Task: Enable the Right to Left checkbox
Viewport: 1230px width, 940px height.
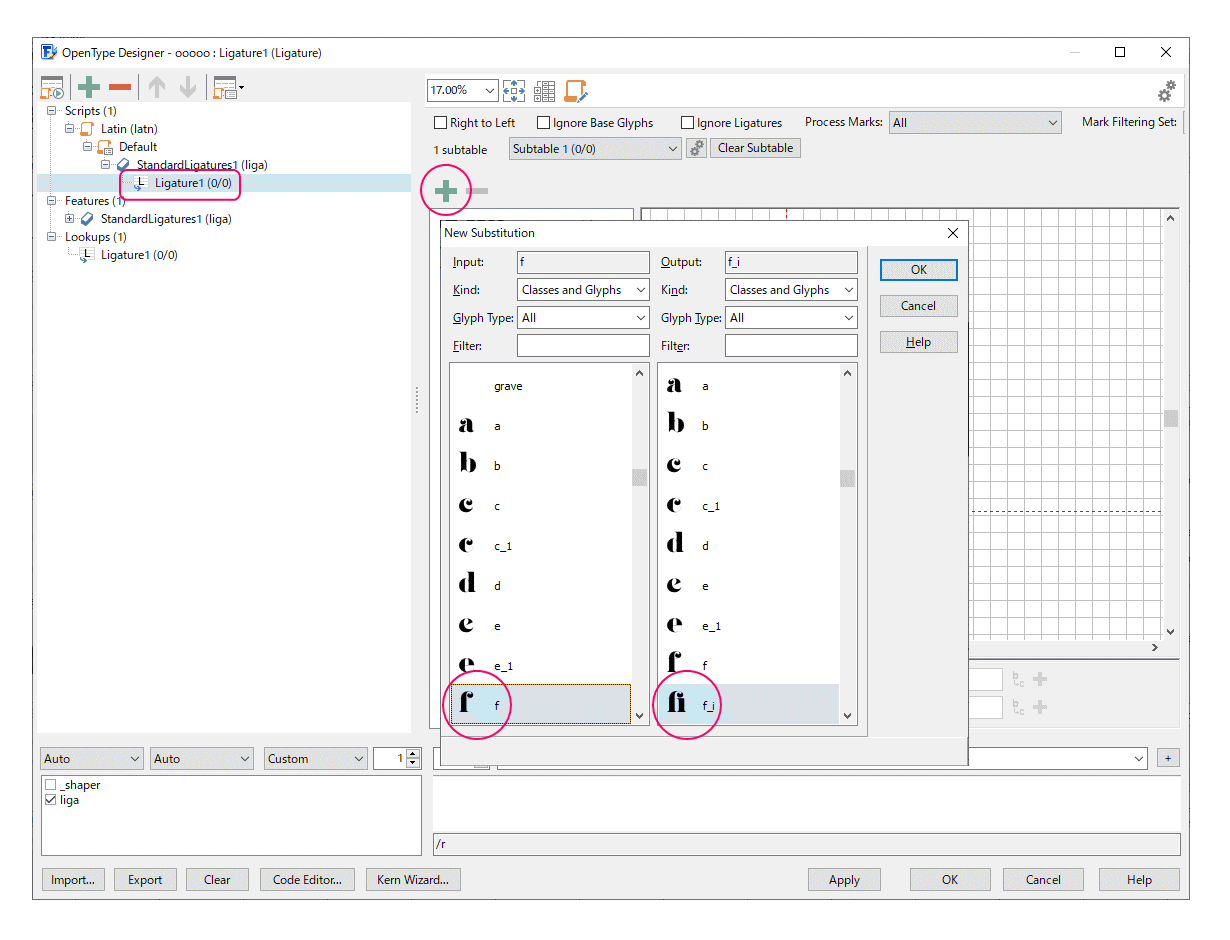Action: pos(441,123)
